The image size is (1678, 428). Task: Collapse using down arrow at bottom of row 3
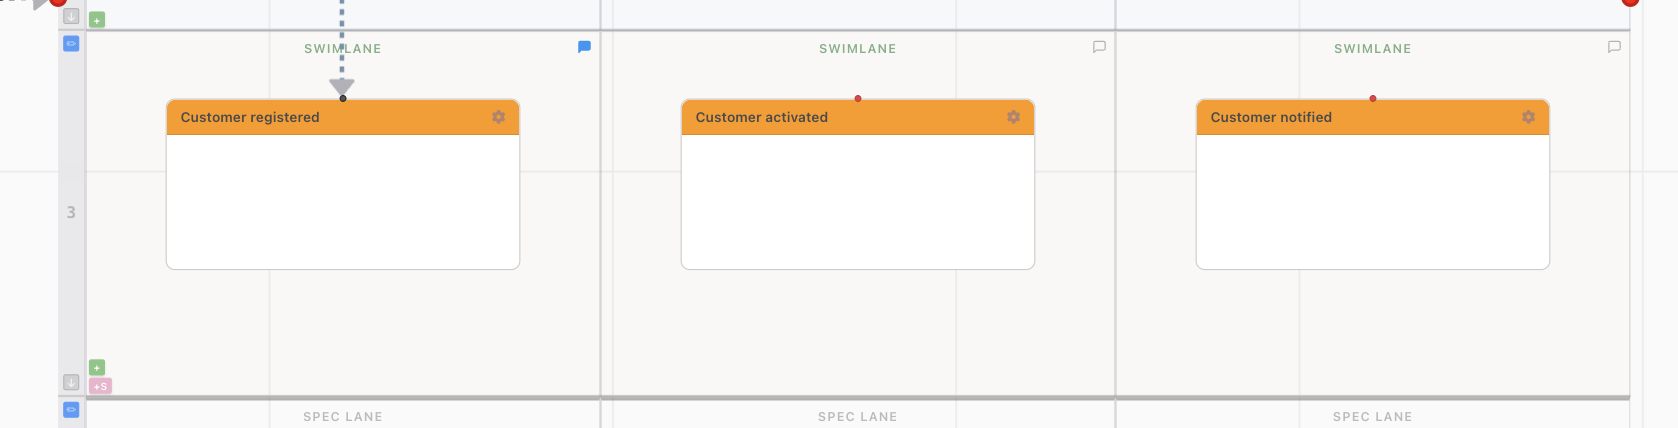71,382
